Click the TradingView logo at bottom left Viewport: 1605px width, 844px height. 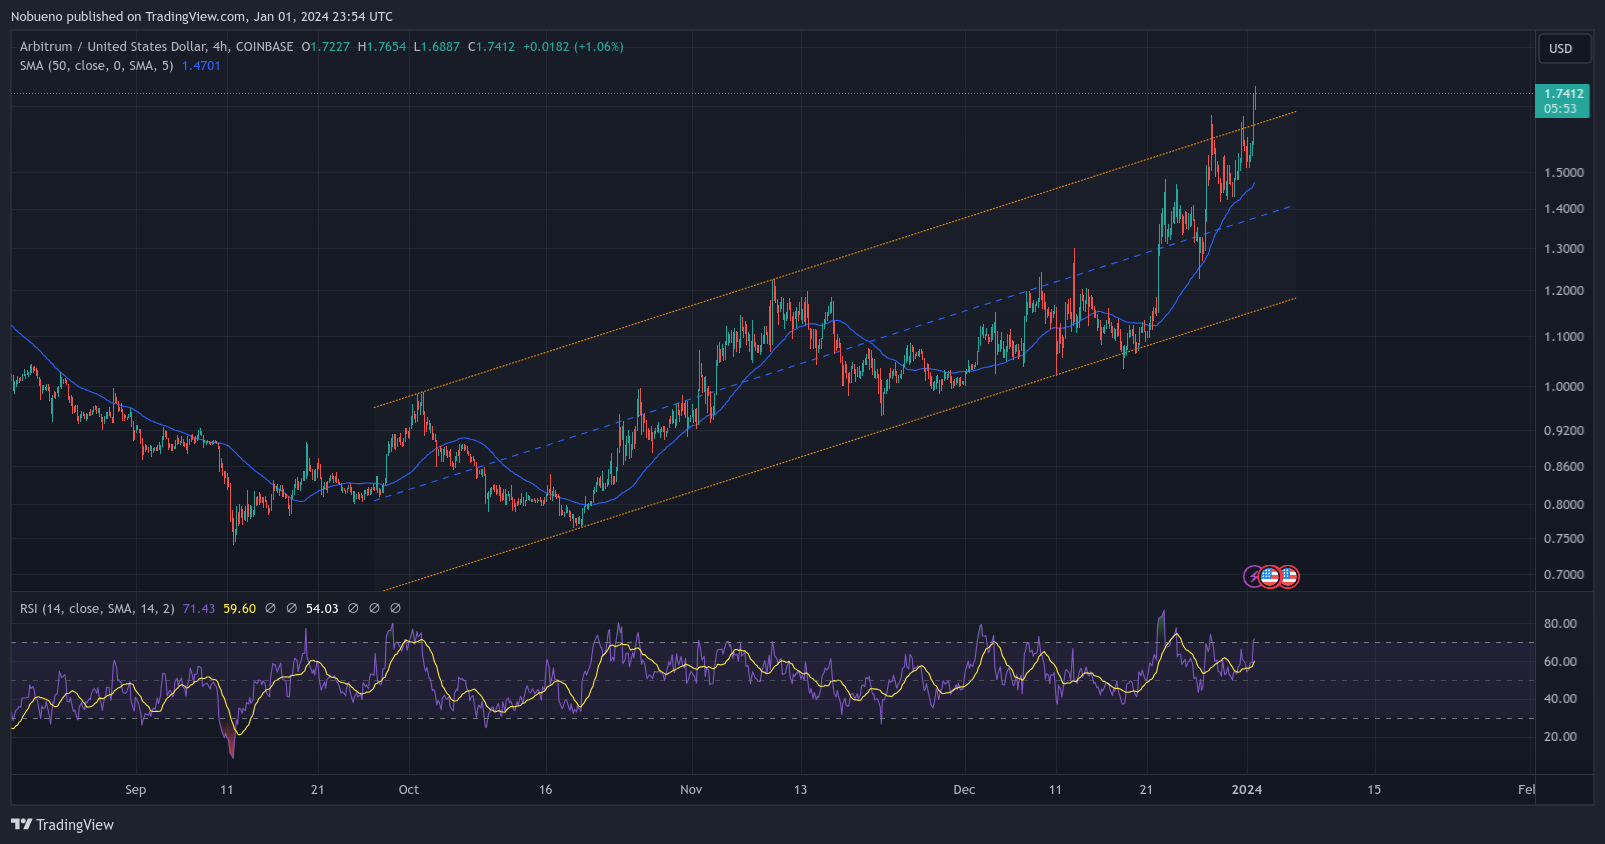pyautogui.click(x=62, y=825)
